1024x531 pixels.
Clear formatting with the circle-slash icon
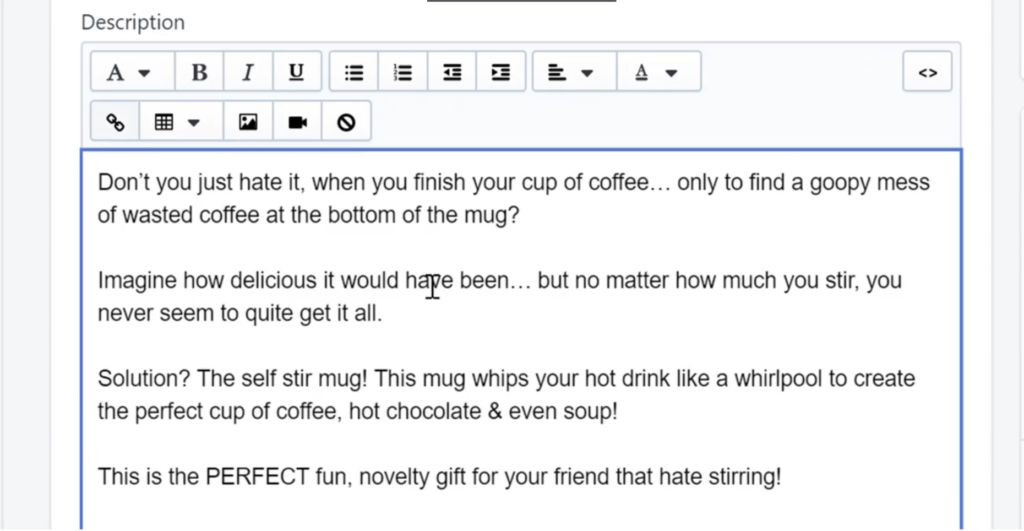click(346, 121)
